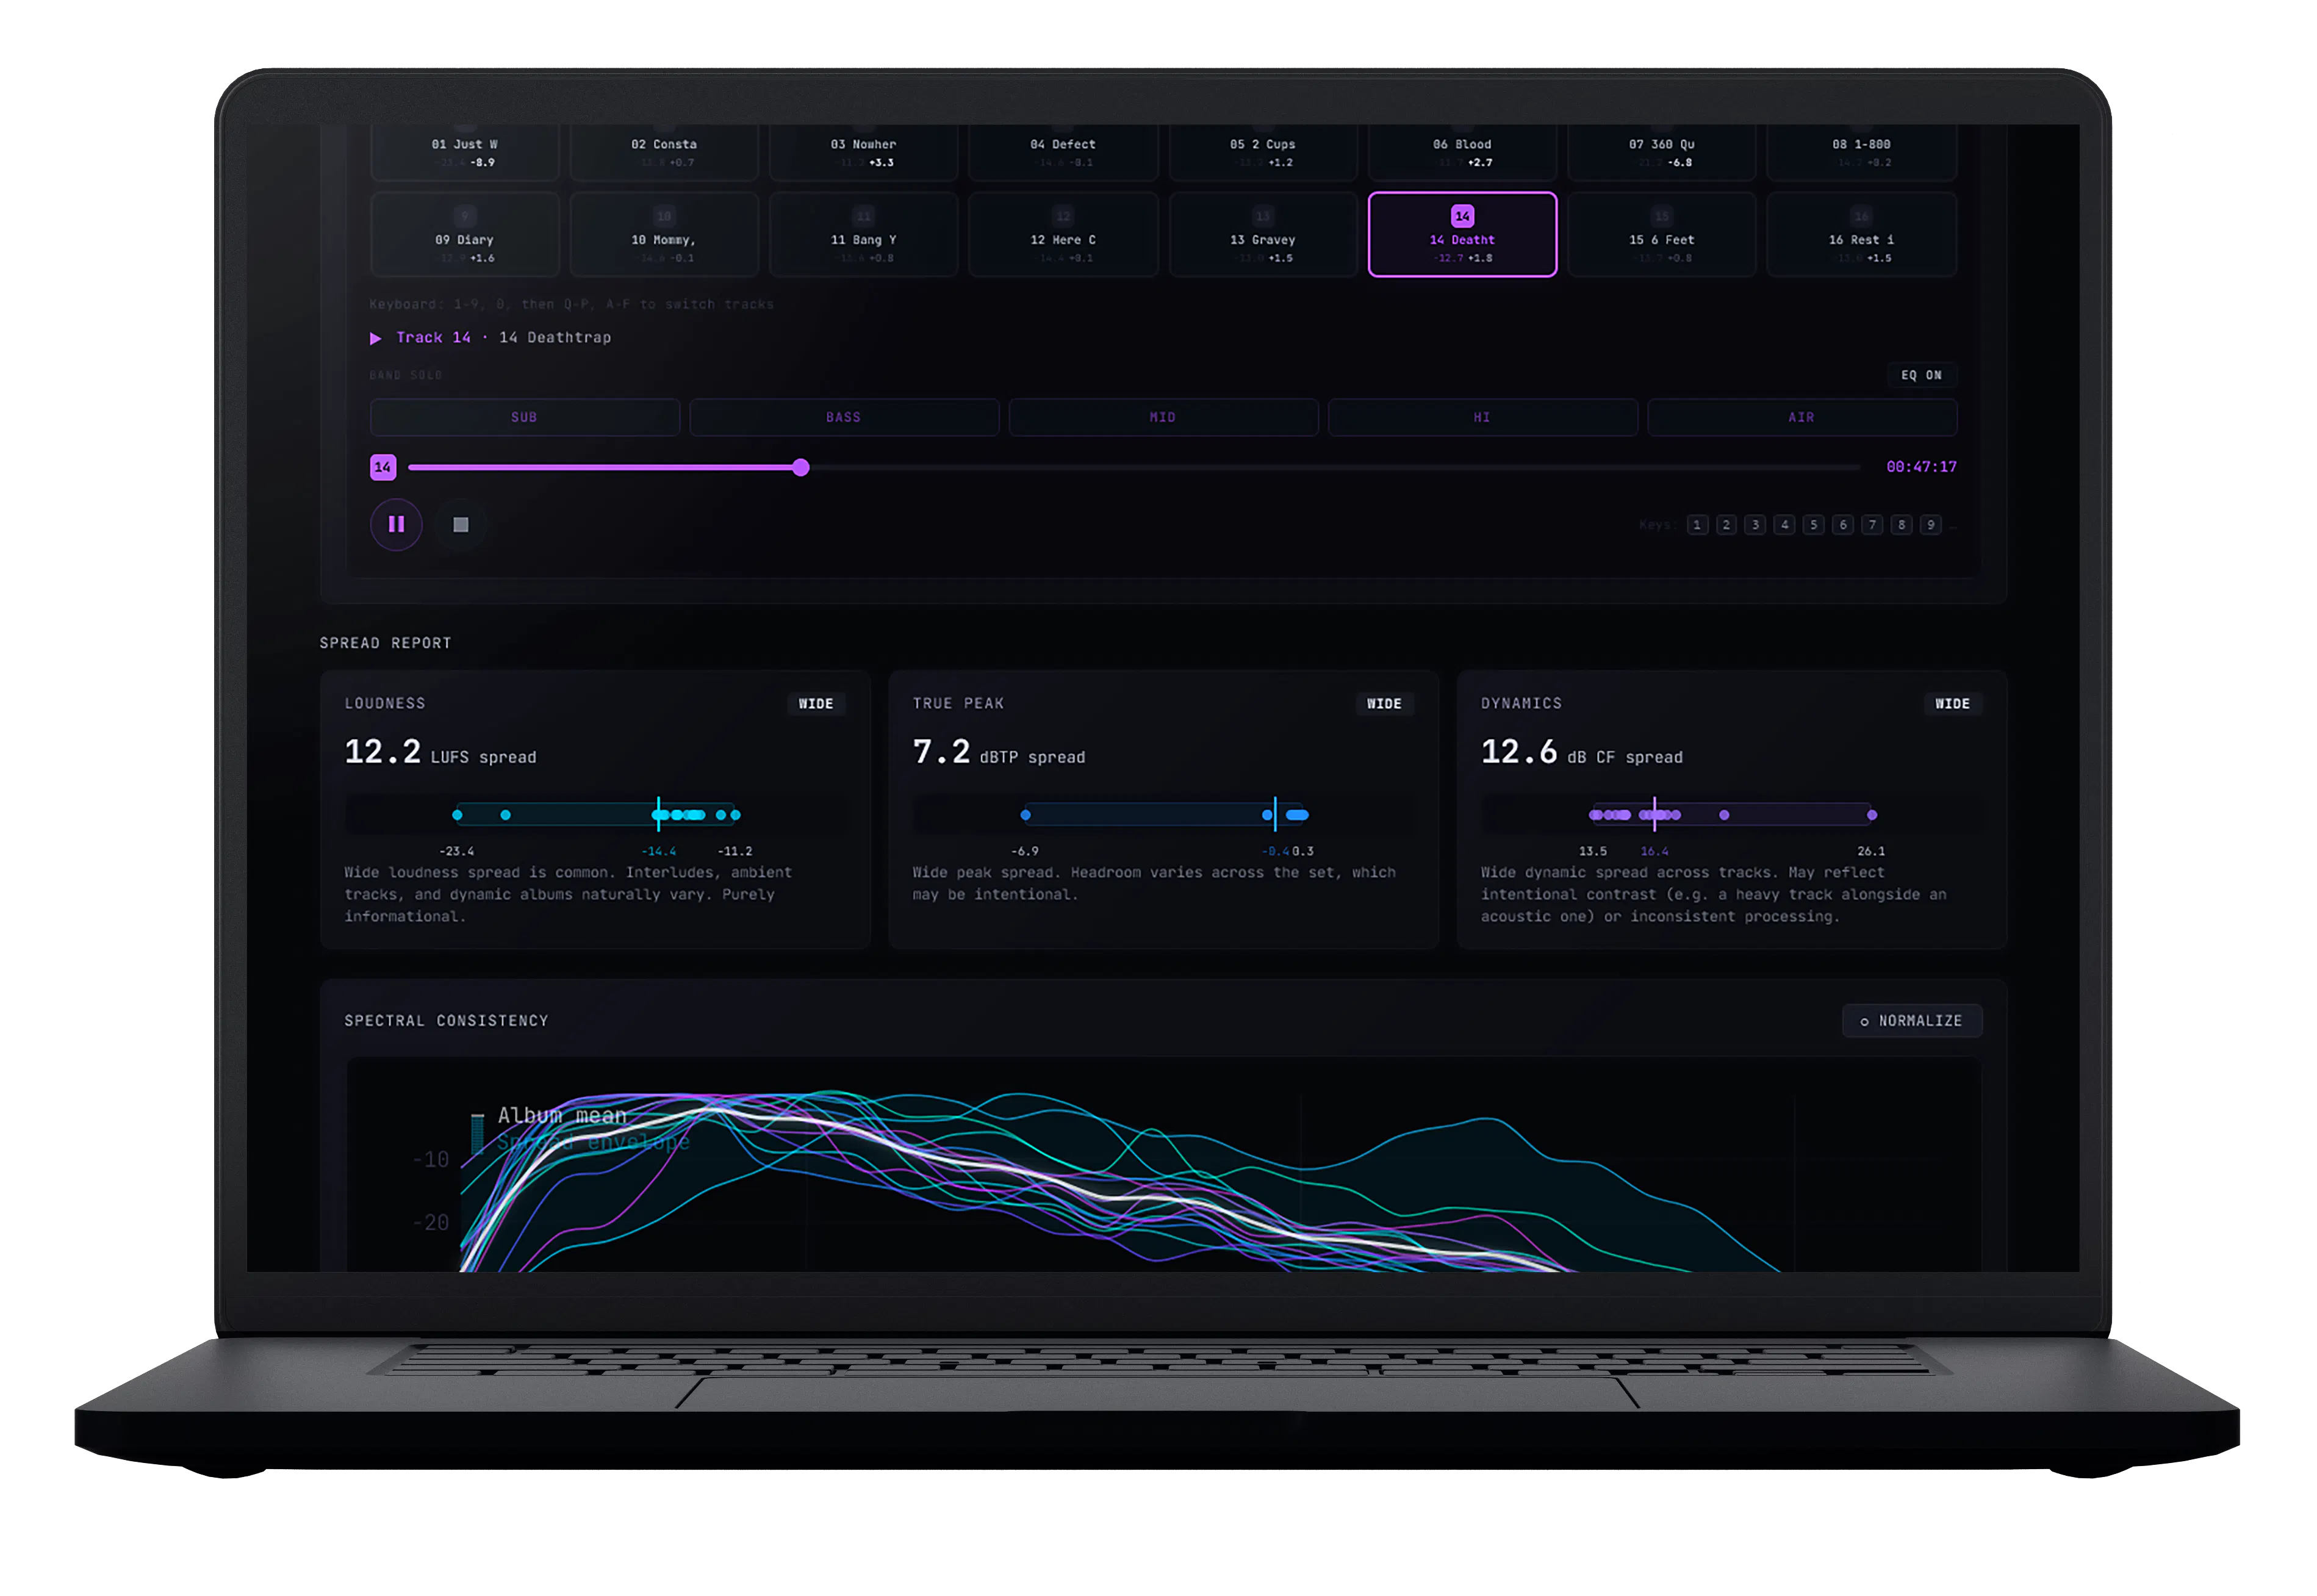Screen dimensions: 2317x1596
Task: Click the '12.6' dB CF spread value
Action: [x=1519, y=752]
